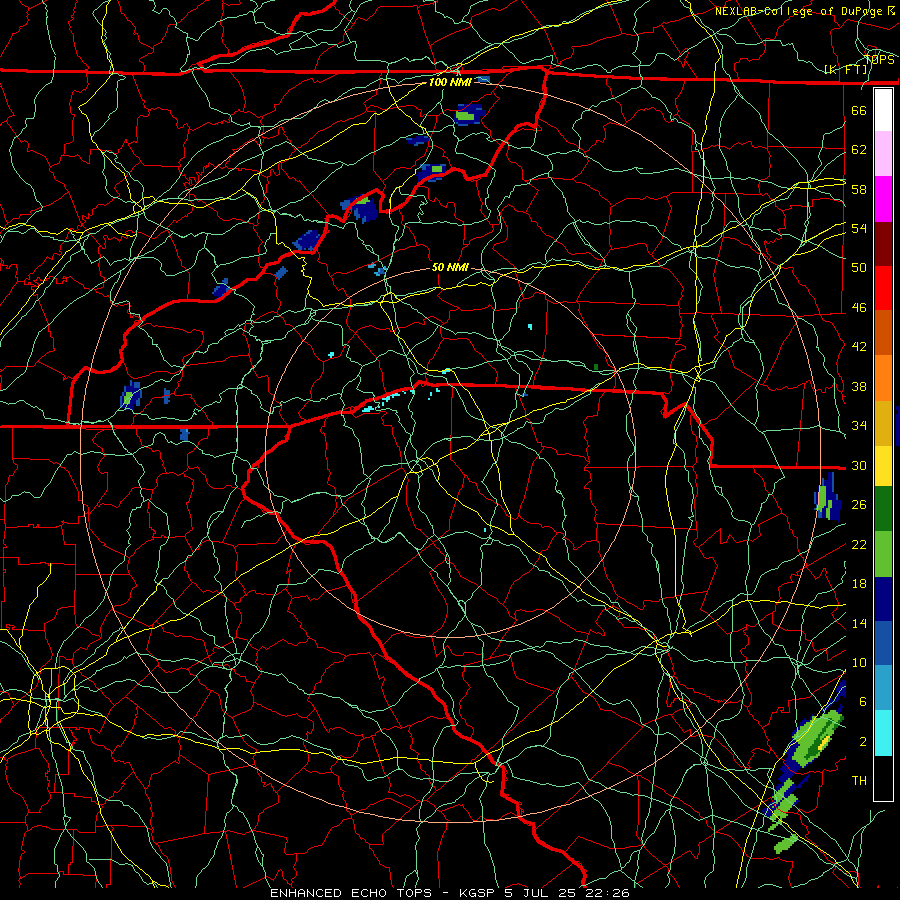
Task: Select the navy blue legend swatch
Action: click(883, 599)
